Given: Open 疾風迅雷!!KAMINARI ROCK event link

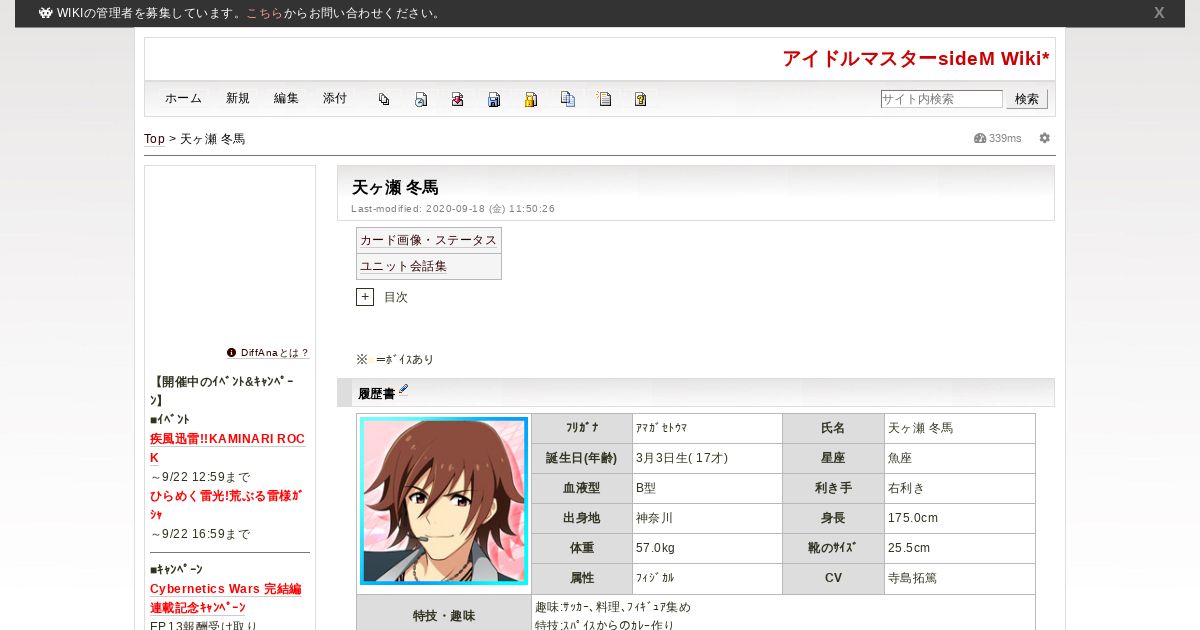Looking at the screenshot, I should 227,448.
